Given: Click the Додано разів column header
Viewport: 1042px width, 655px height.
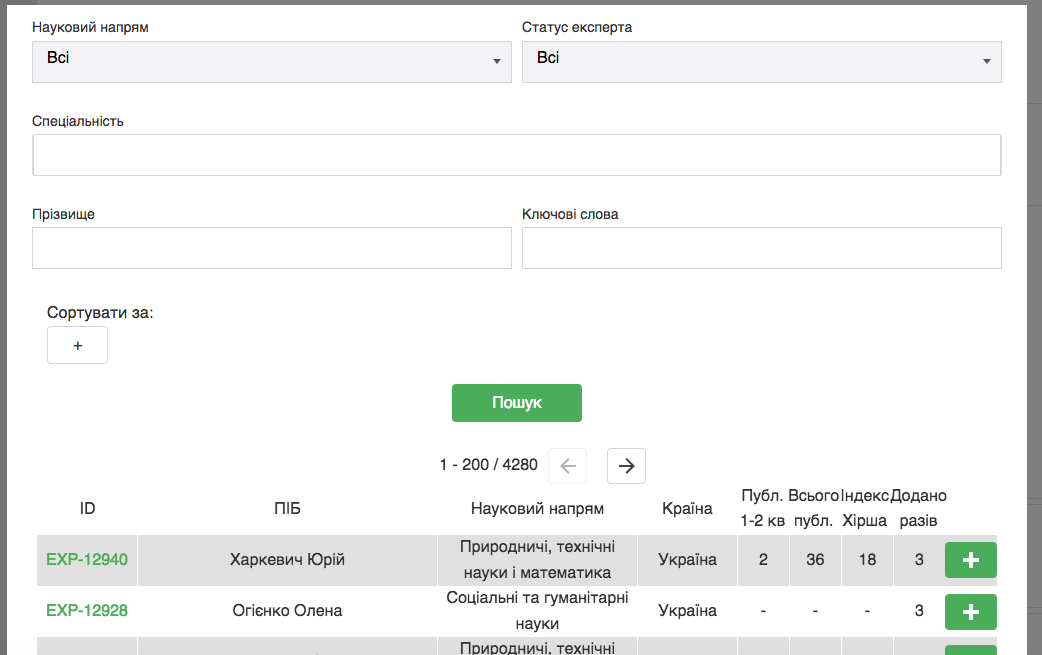Looking at the screenshot, I should 918,508.
